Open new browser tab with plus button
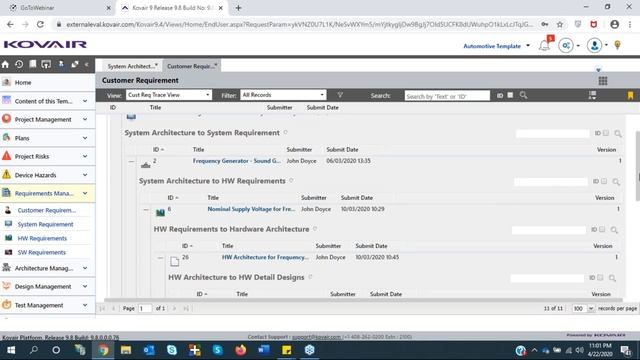Image resolution: width=640 pixels, height=360 pixels. coord(238,8)
